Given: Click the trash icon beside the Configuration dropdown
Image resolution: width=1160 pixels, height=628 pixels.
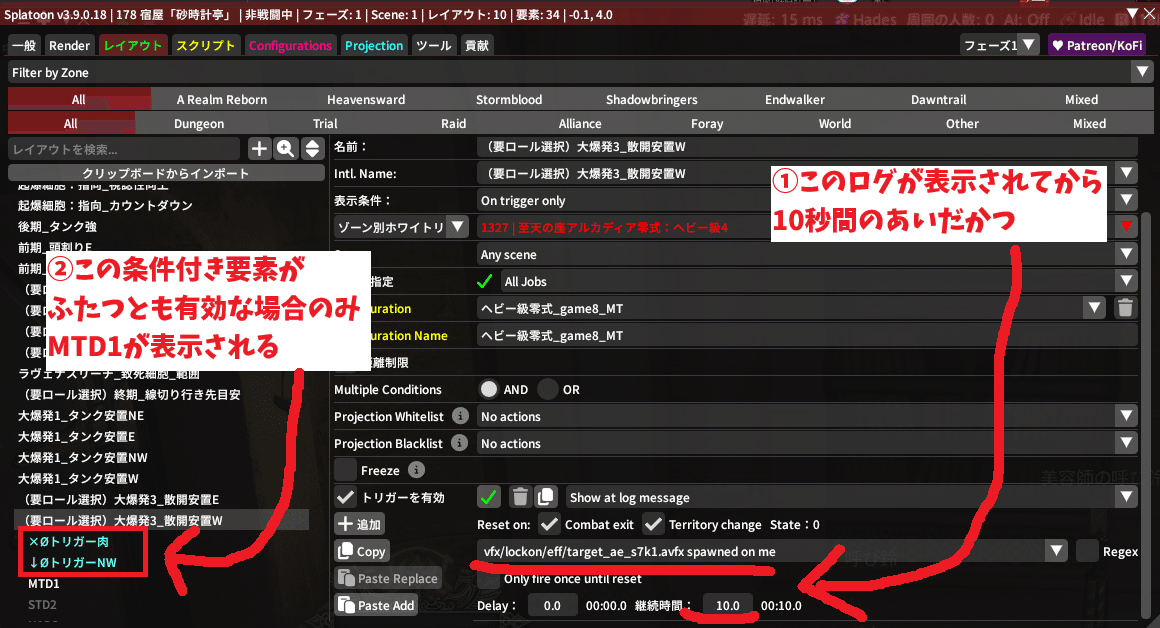Looking at the screenshot, I should [1126, 309].
